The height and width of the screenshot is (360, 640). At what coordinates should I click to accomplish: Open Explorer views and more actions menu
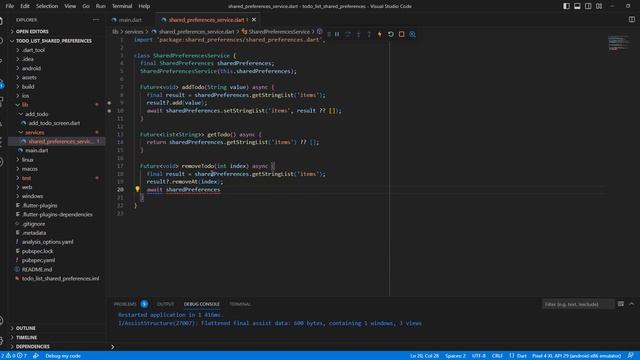pos(96,20)
